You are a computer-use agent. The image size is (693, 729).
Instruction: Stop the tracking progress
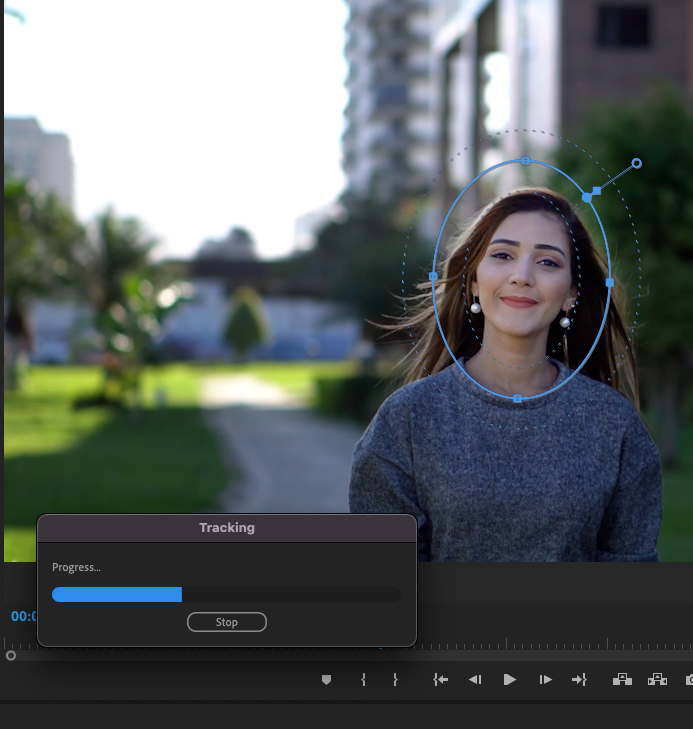coord(227,622)
